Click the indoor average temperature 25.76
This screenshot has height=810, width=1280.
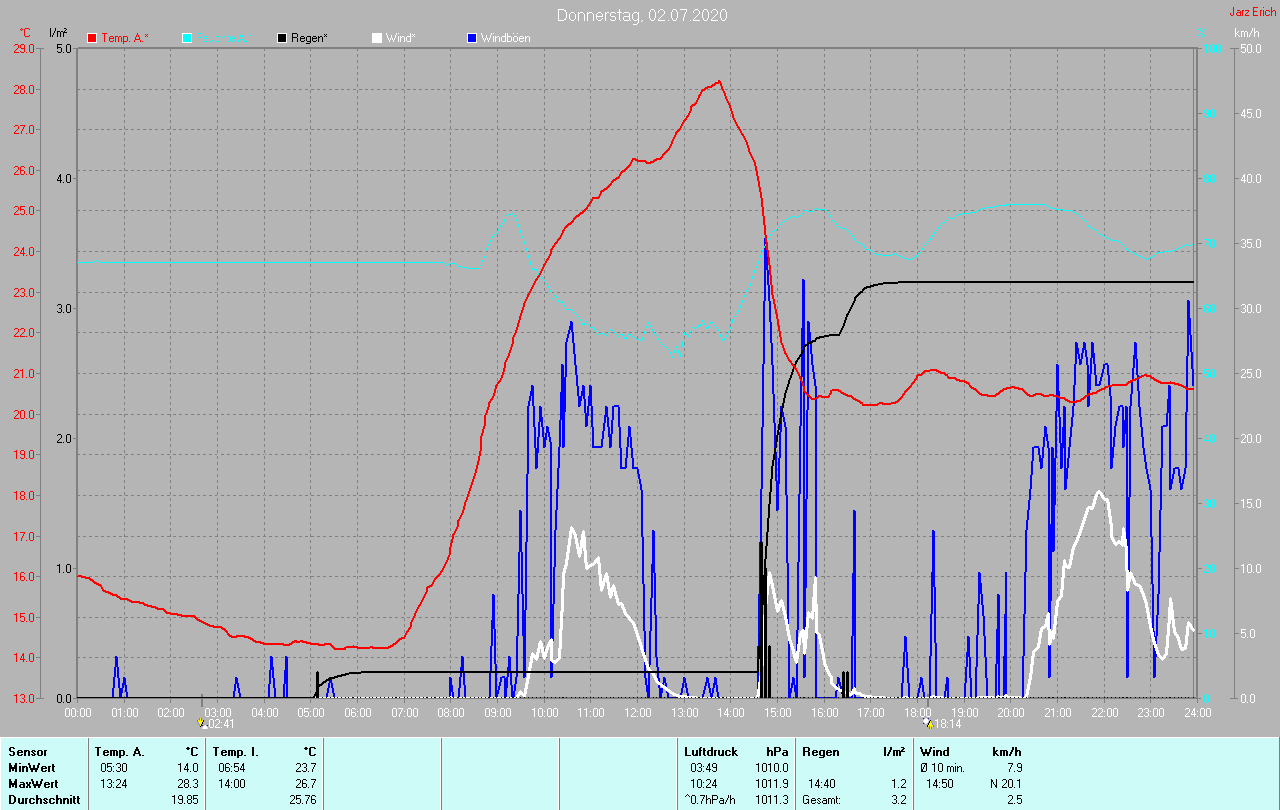[302, 800]
